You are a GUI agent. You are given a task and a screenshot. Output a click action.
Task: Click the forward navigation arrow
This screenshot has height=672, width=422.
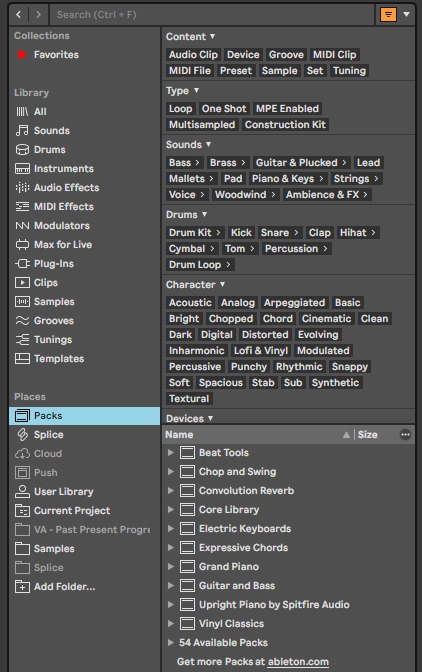[x=38, y=15]
